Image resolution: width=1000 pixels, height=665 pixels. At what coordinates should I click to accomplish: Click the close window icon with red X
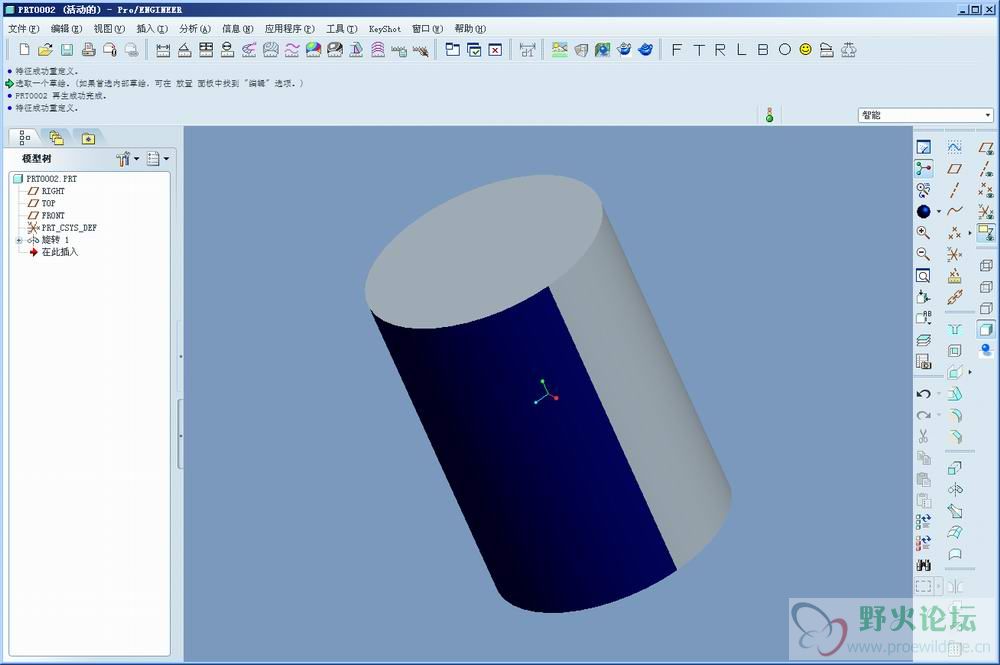click(x=496, y=50)
